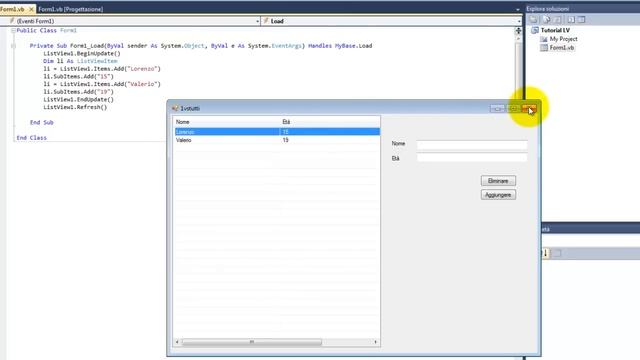The image size is (640, 360).
Task: Click View Code icon in Solution Explorer
Action: (x=571, y=20)
